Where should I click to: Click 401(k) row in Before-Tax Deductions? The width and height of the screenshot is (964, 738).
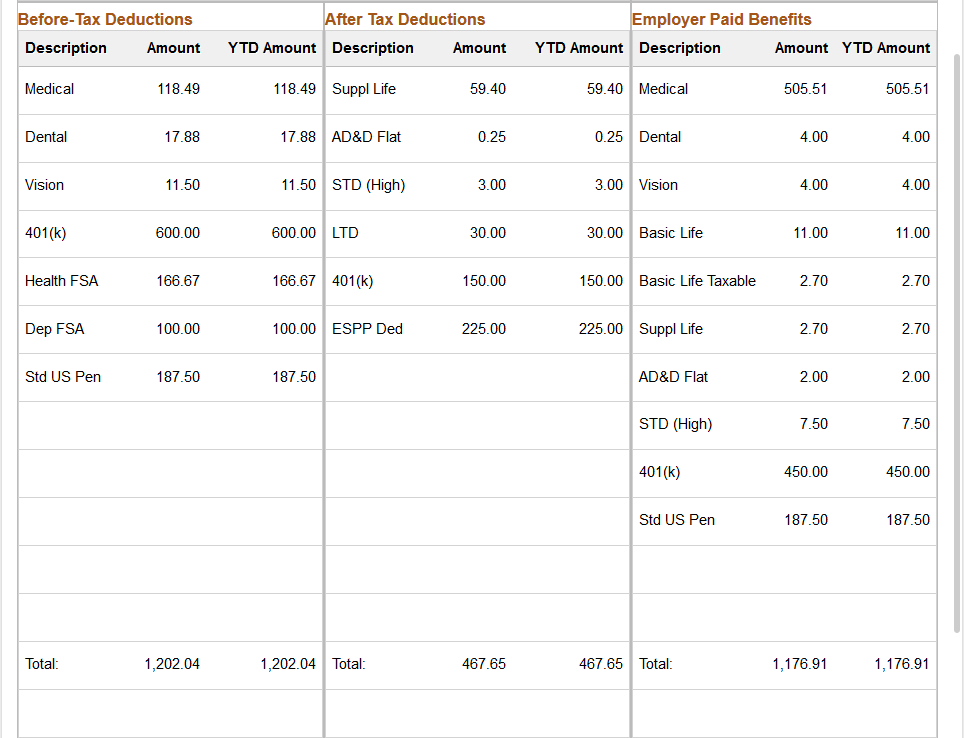click(x=170, y=233)
